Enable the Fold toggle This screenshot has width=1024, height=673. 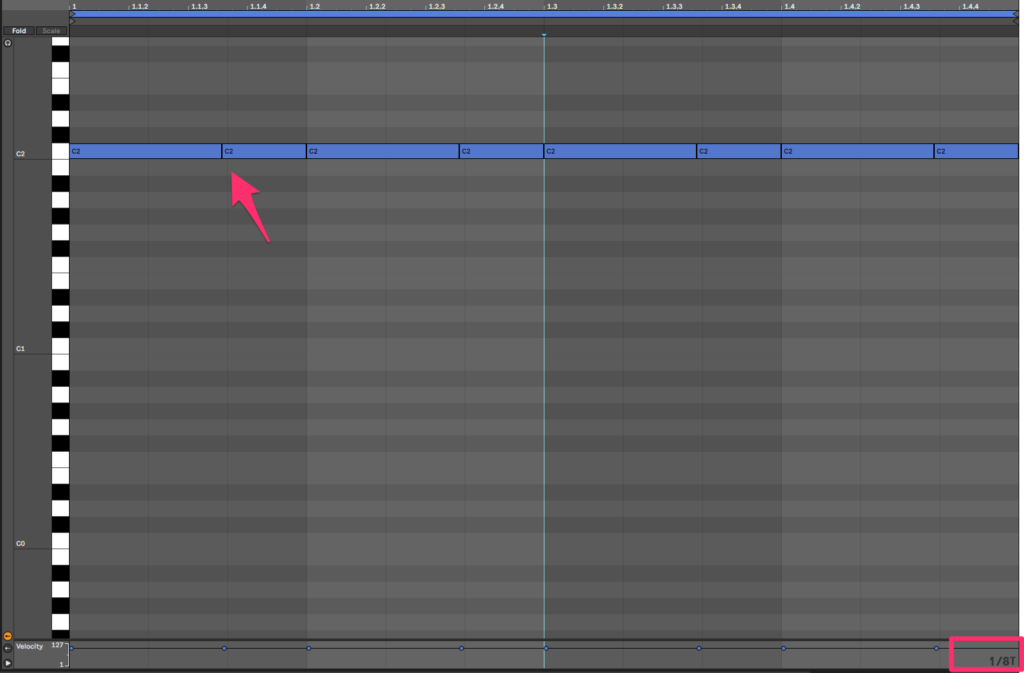tap(19, 31)
